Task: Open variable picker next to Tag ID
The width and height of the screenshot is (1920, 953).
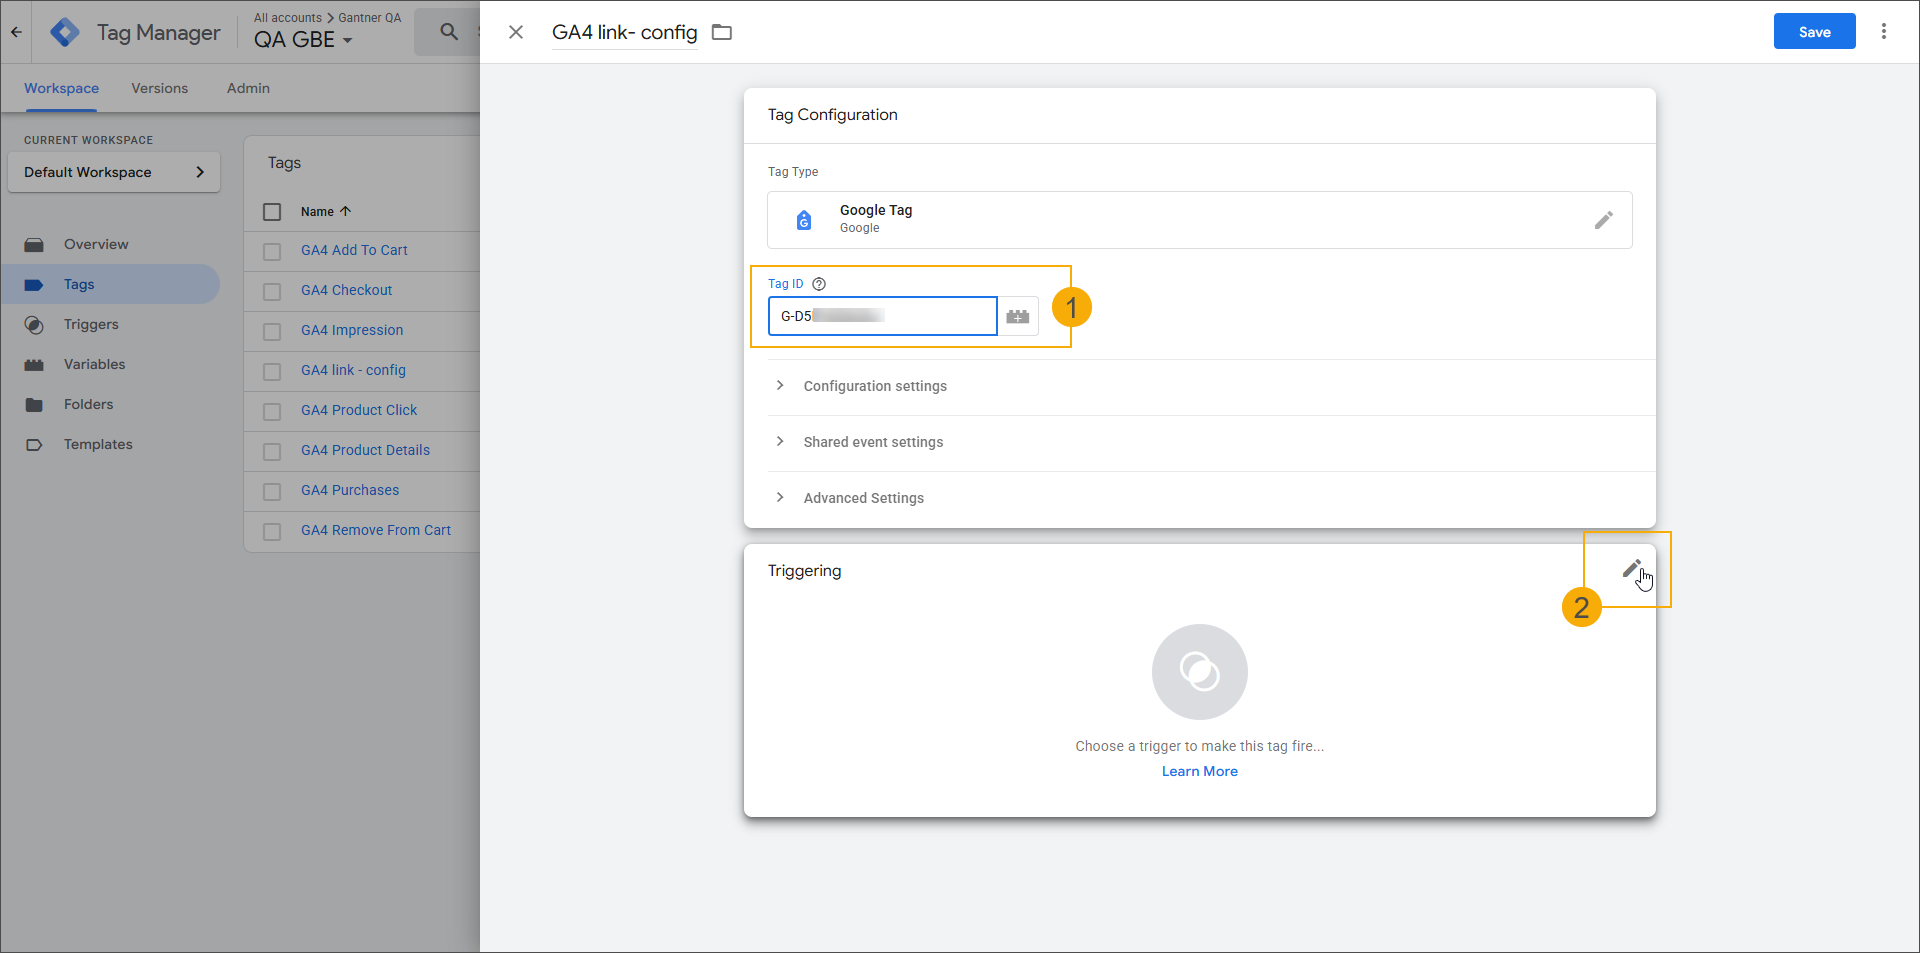Action: [x=1018, y=316]
